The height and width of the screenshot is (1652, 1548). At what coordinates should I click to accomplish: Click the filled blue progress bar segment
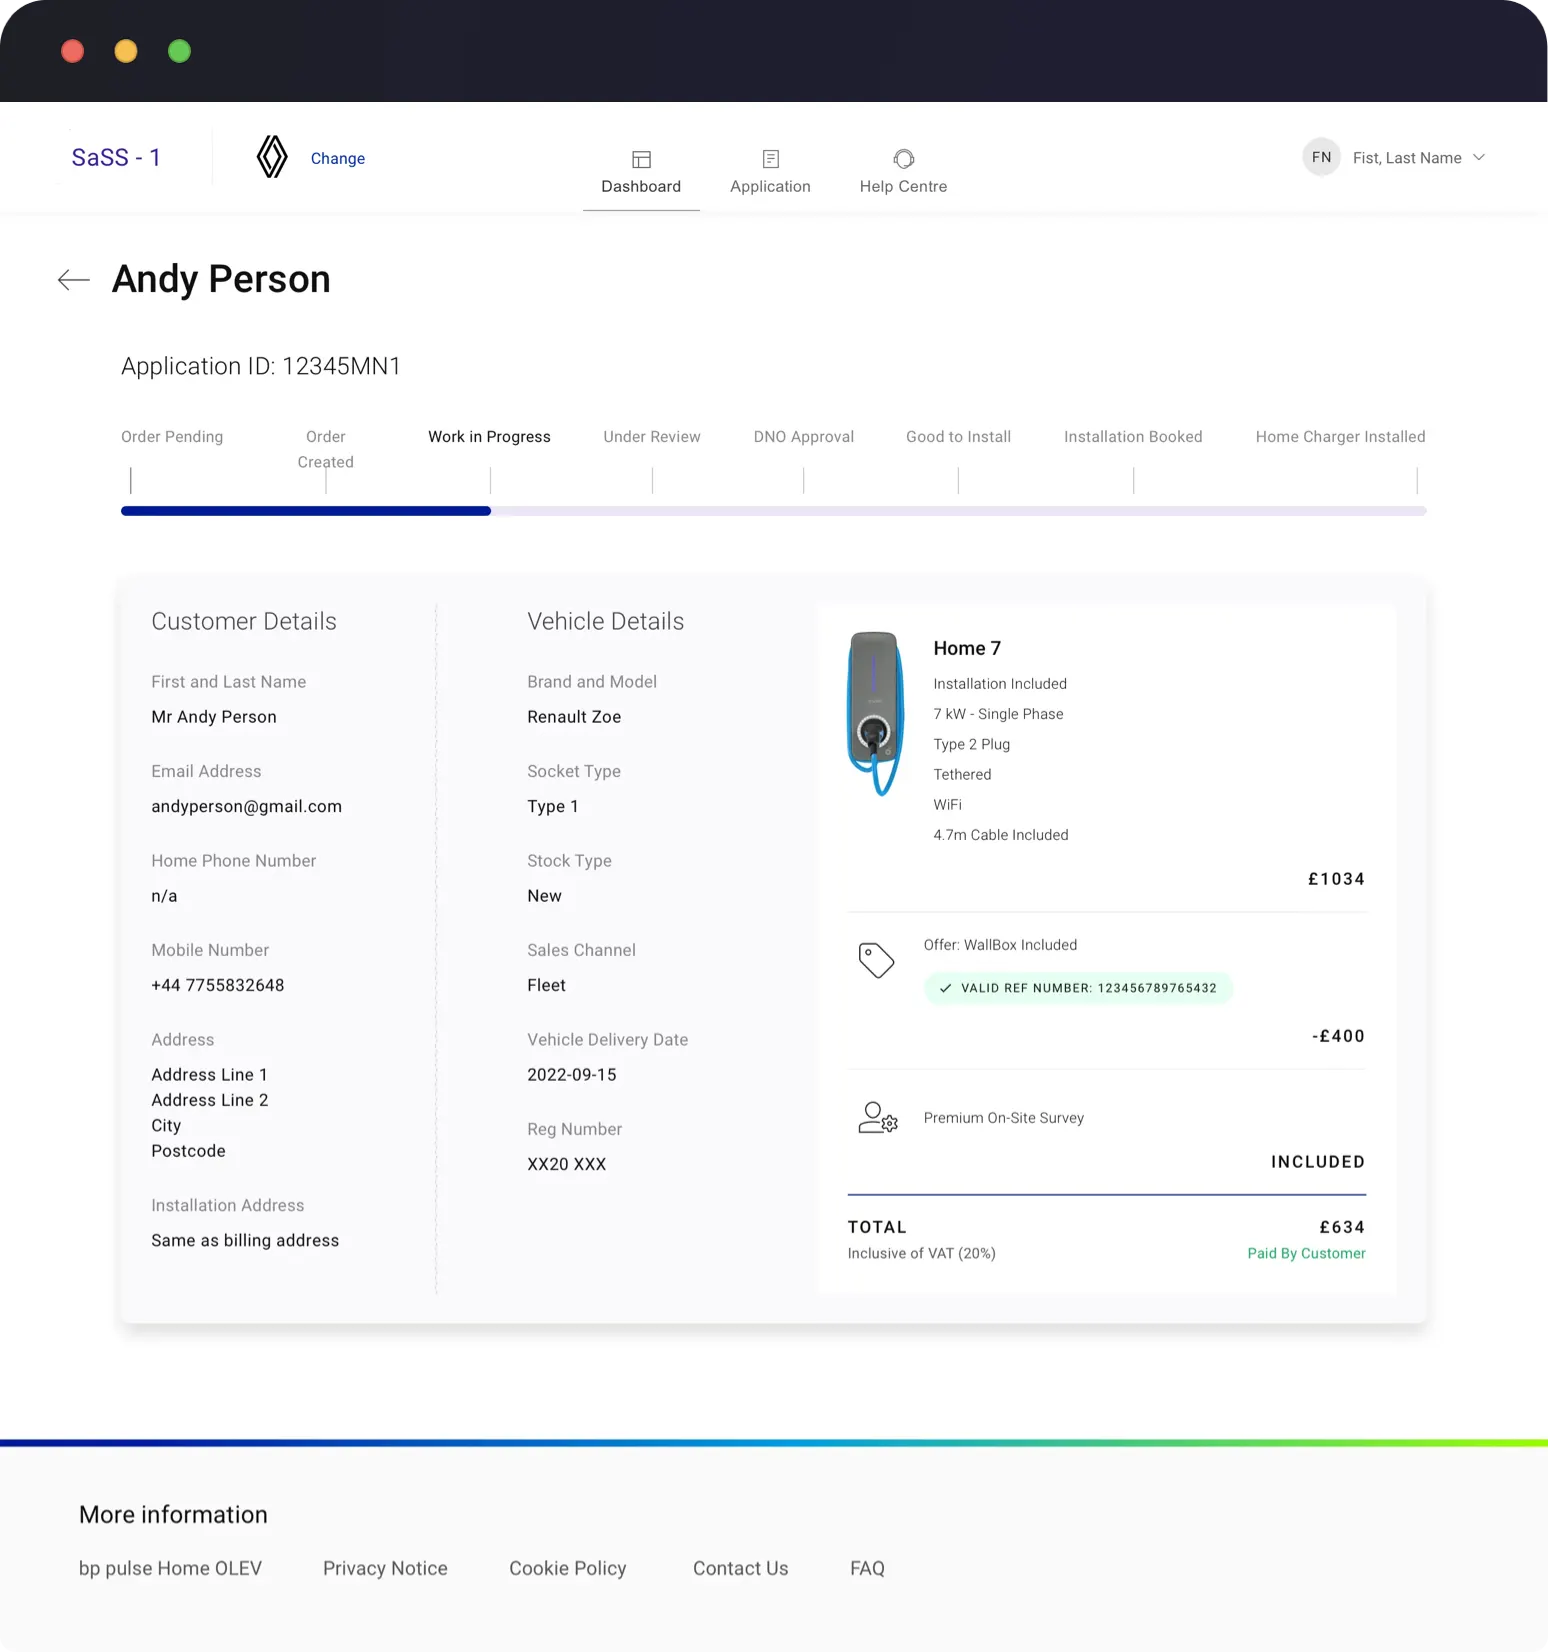coord(306,511)
